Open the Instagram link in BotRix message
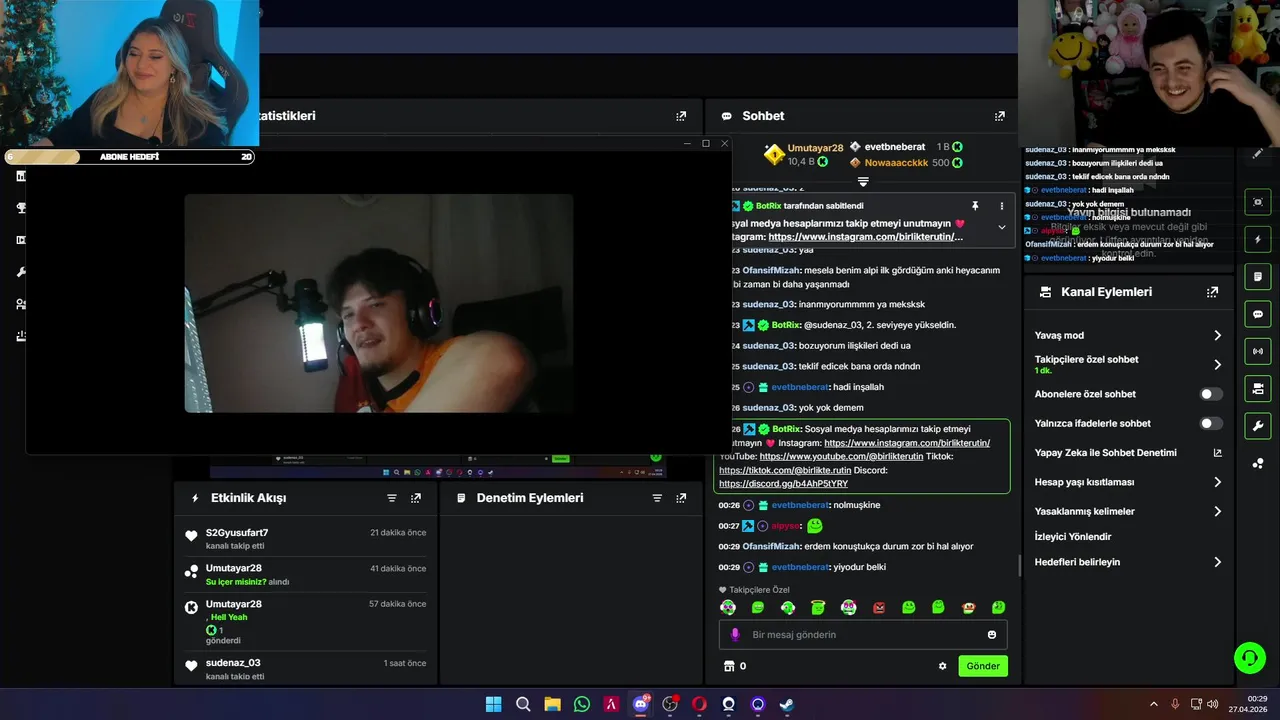 coord(907,443)
